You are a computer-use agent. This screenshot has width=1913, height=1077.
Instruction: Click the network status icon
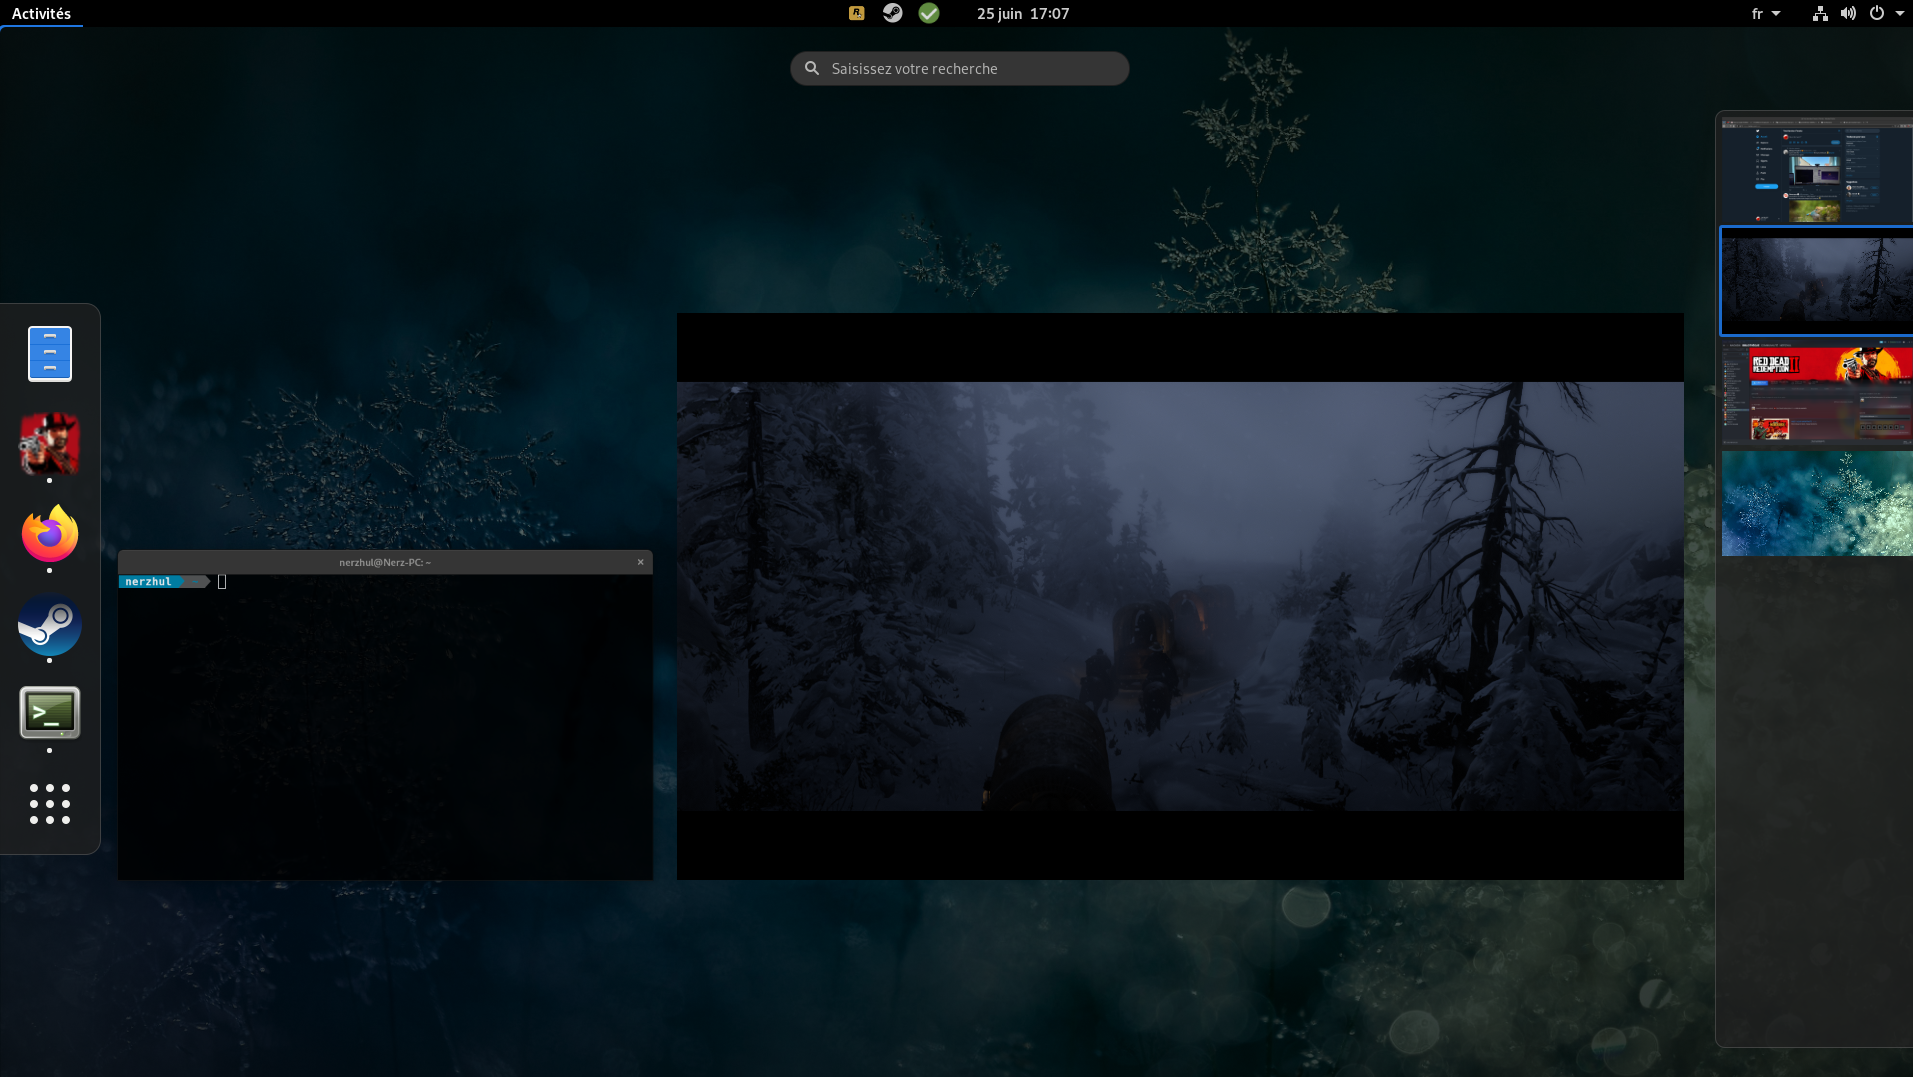[1820, 13]
